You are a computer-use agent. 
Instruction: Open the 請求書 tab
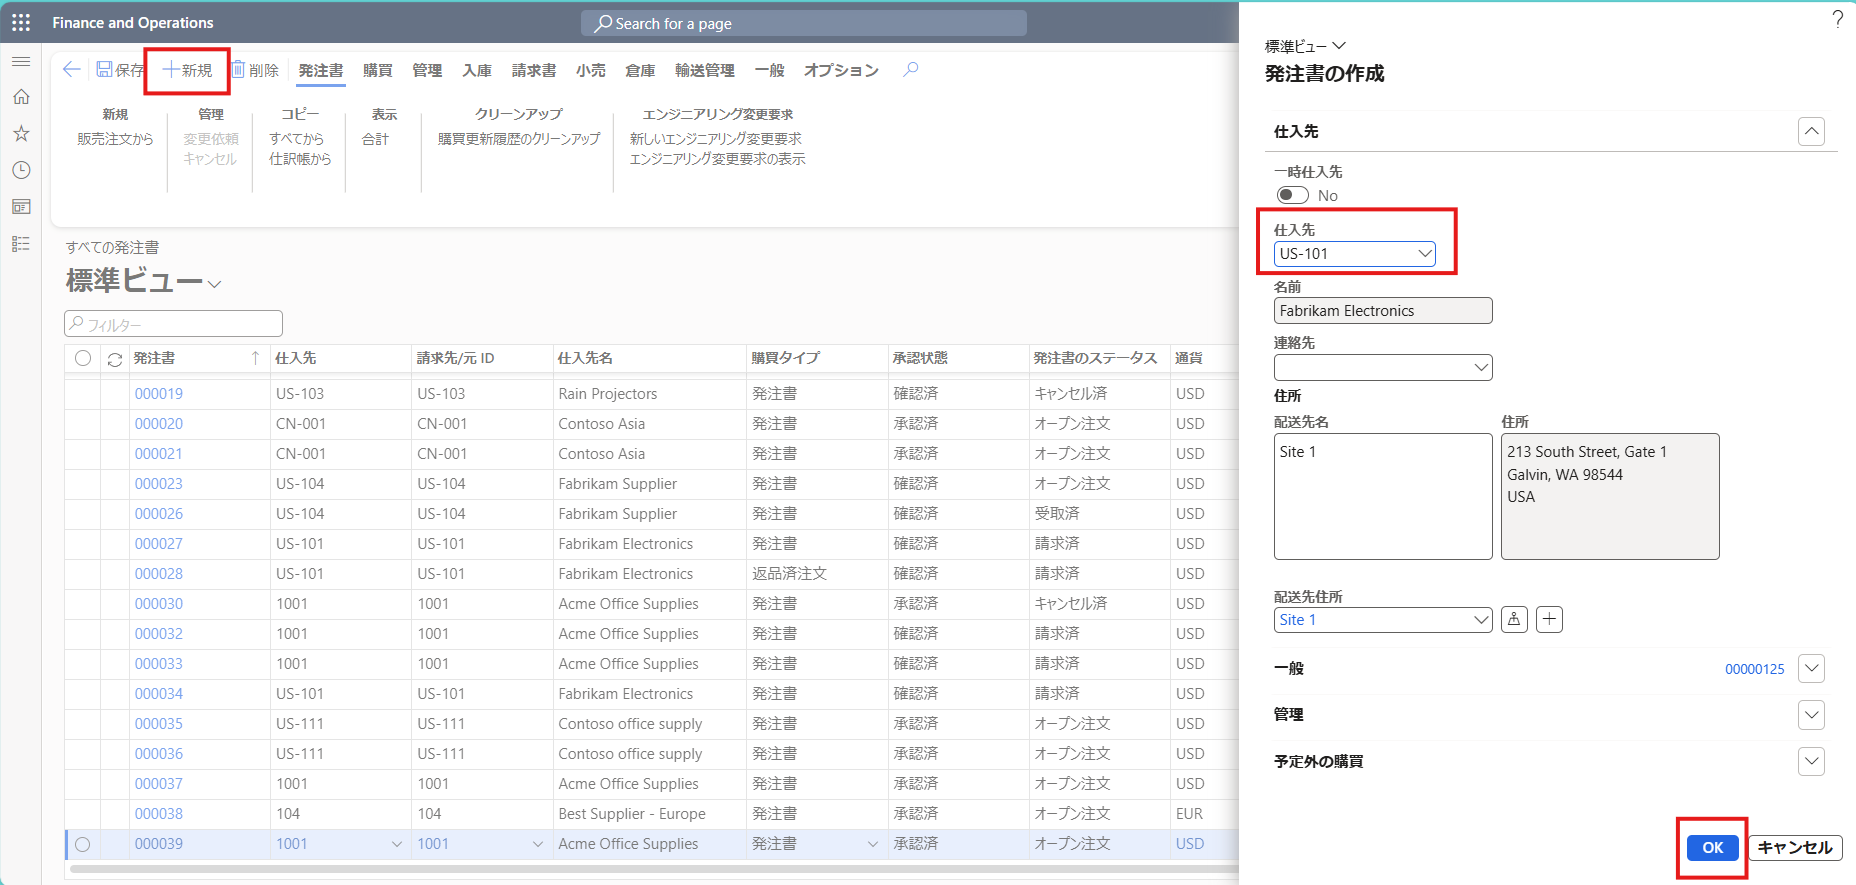(x=534, y=70)
